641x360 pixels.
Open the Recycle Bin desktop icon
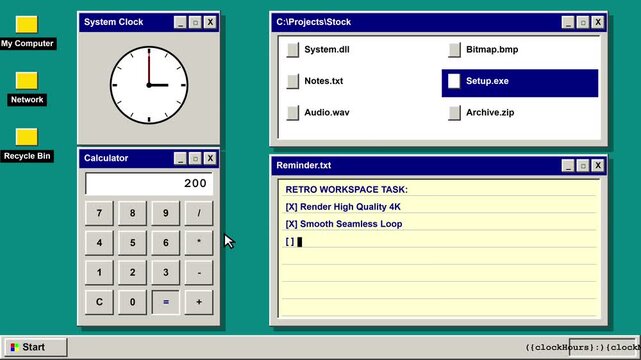[27, 137]
